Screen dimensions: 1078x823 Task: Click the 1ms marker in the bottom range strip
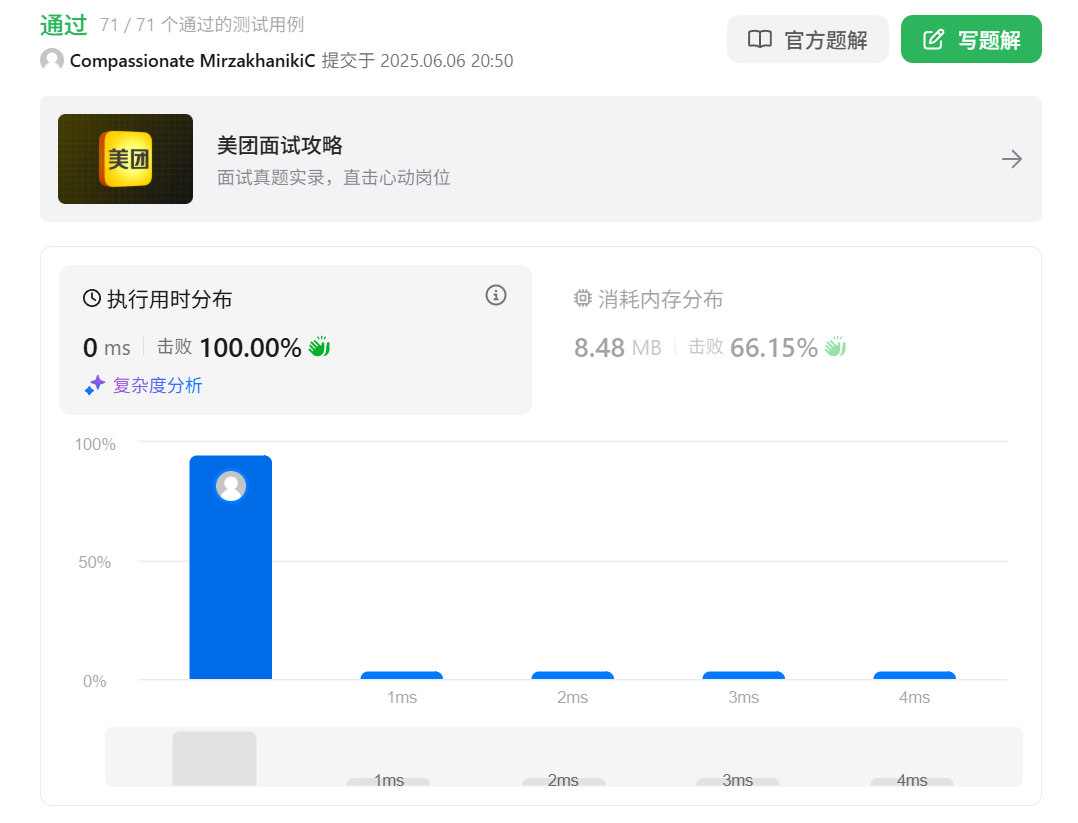click(x=388, y=780)
